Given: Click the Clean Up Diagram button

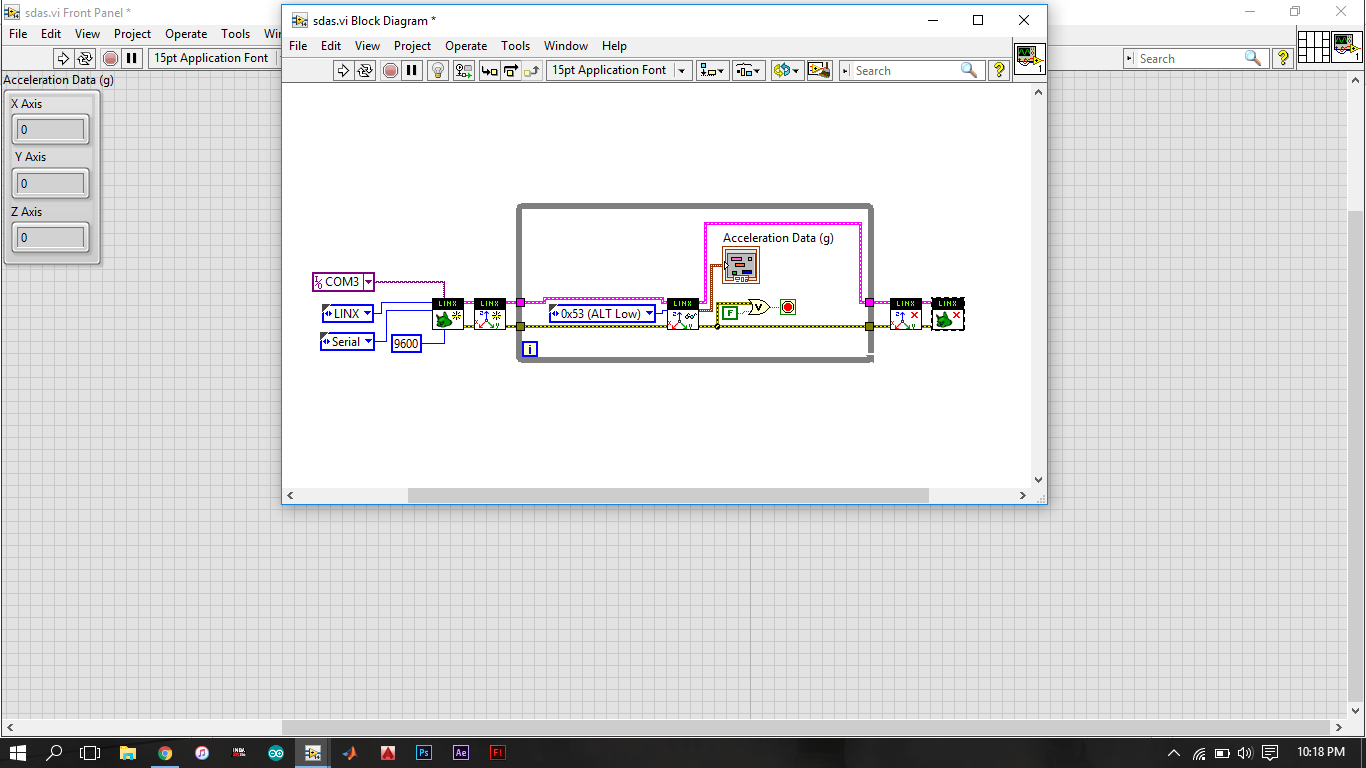Looking at the screenshot, I should 819,70.
